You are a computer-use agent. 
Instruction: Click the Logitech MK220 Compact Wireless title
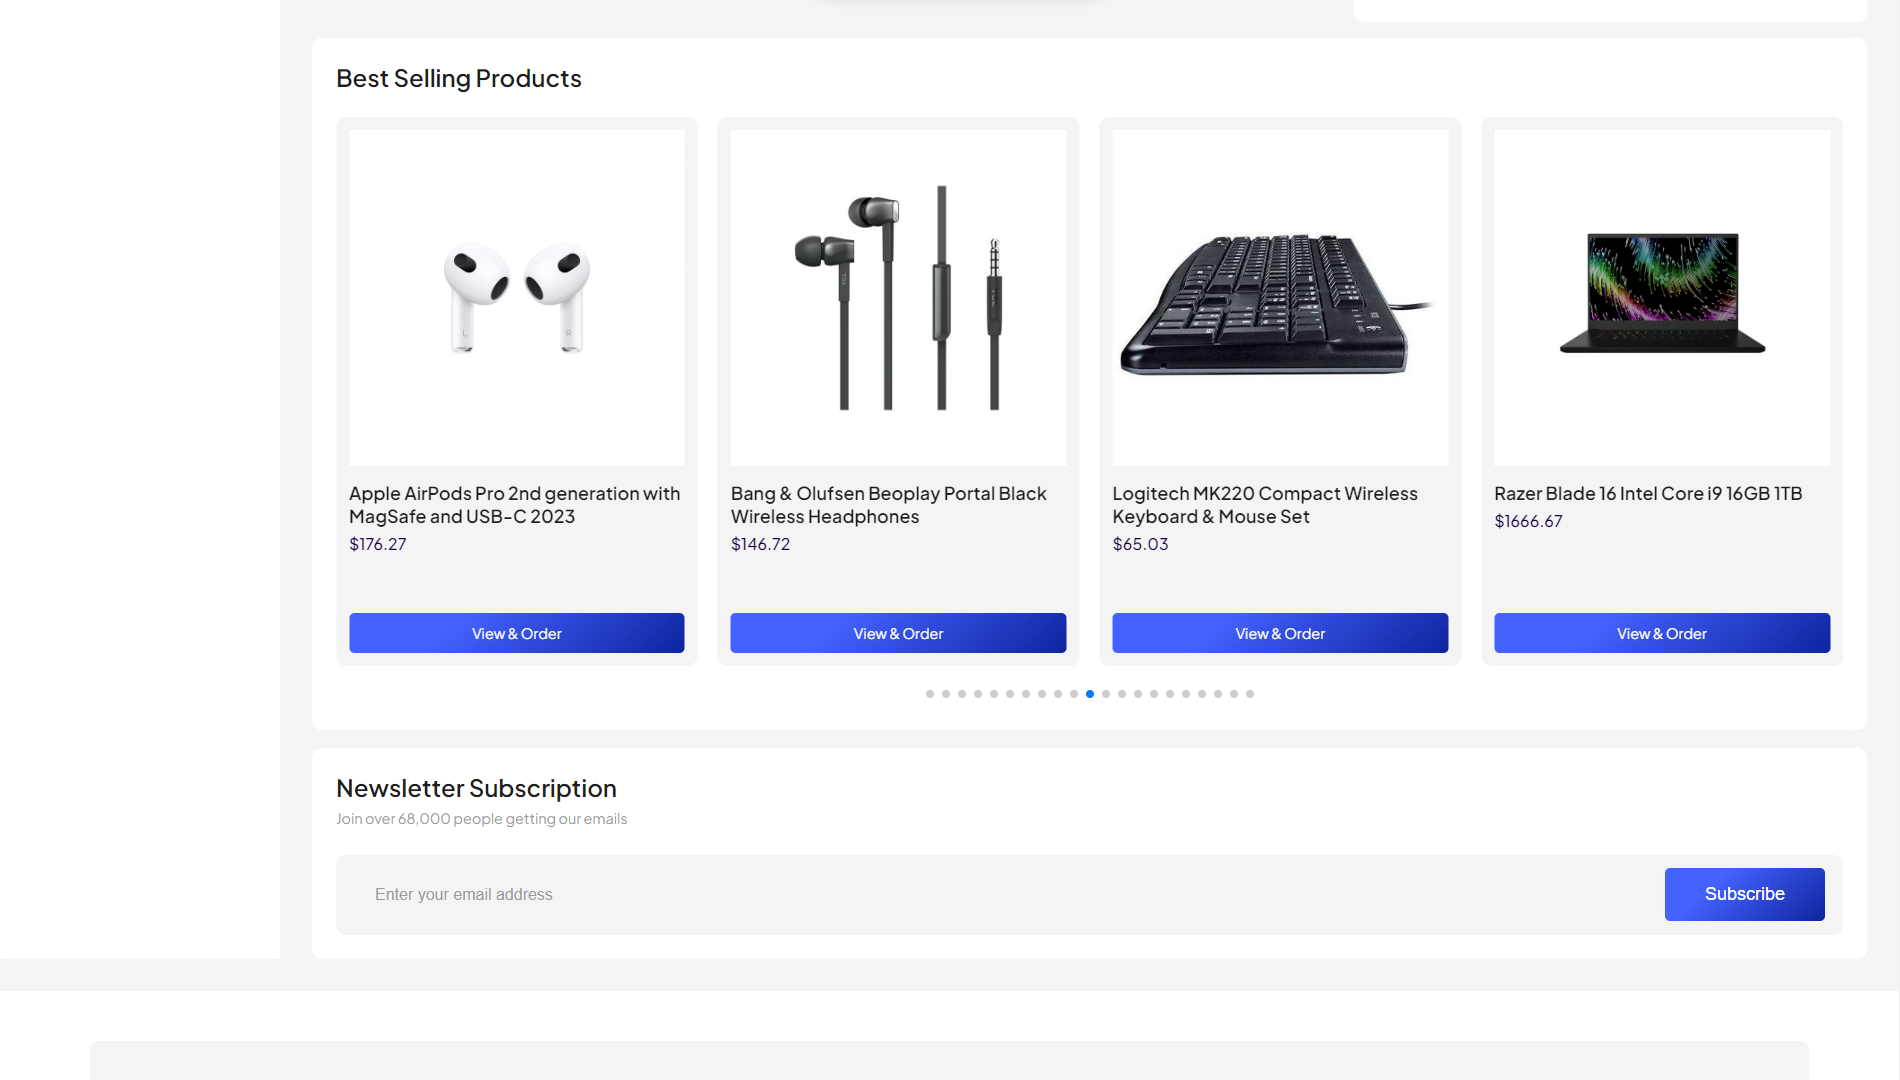coord(1264,505)
